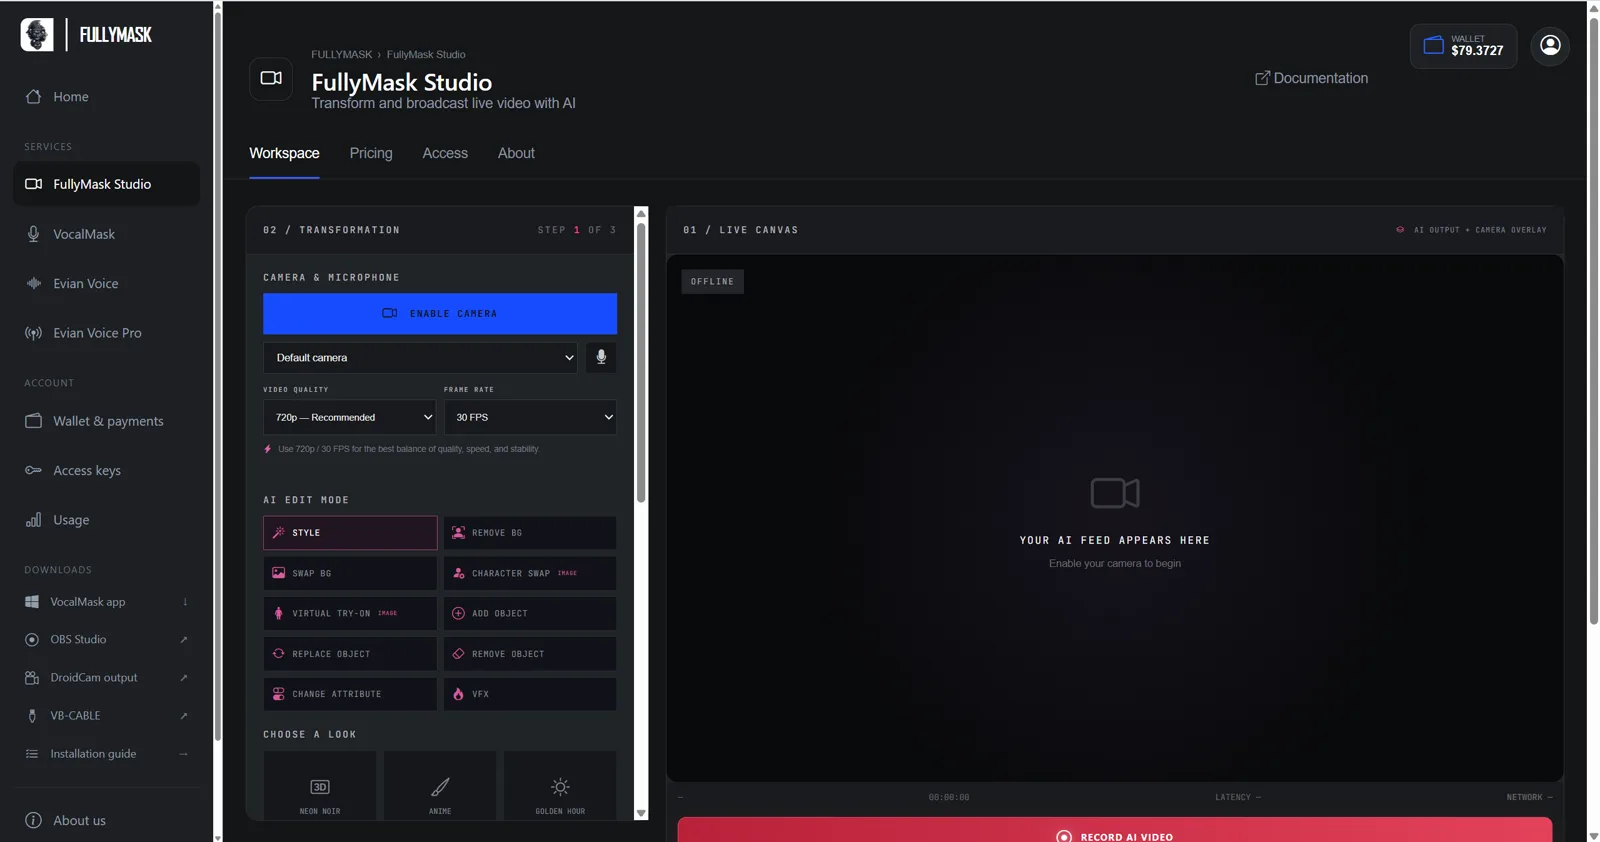Open Evian Voice Pro service
Screen dimensions: 1600x842
[107, 333]
